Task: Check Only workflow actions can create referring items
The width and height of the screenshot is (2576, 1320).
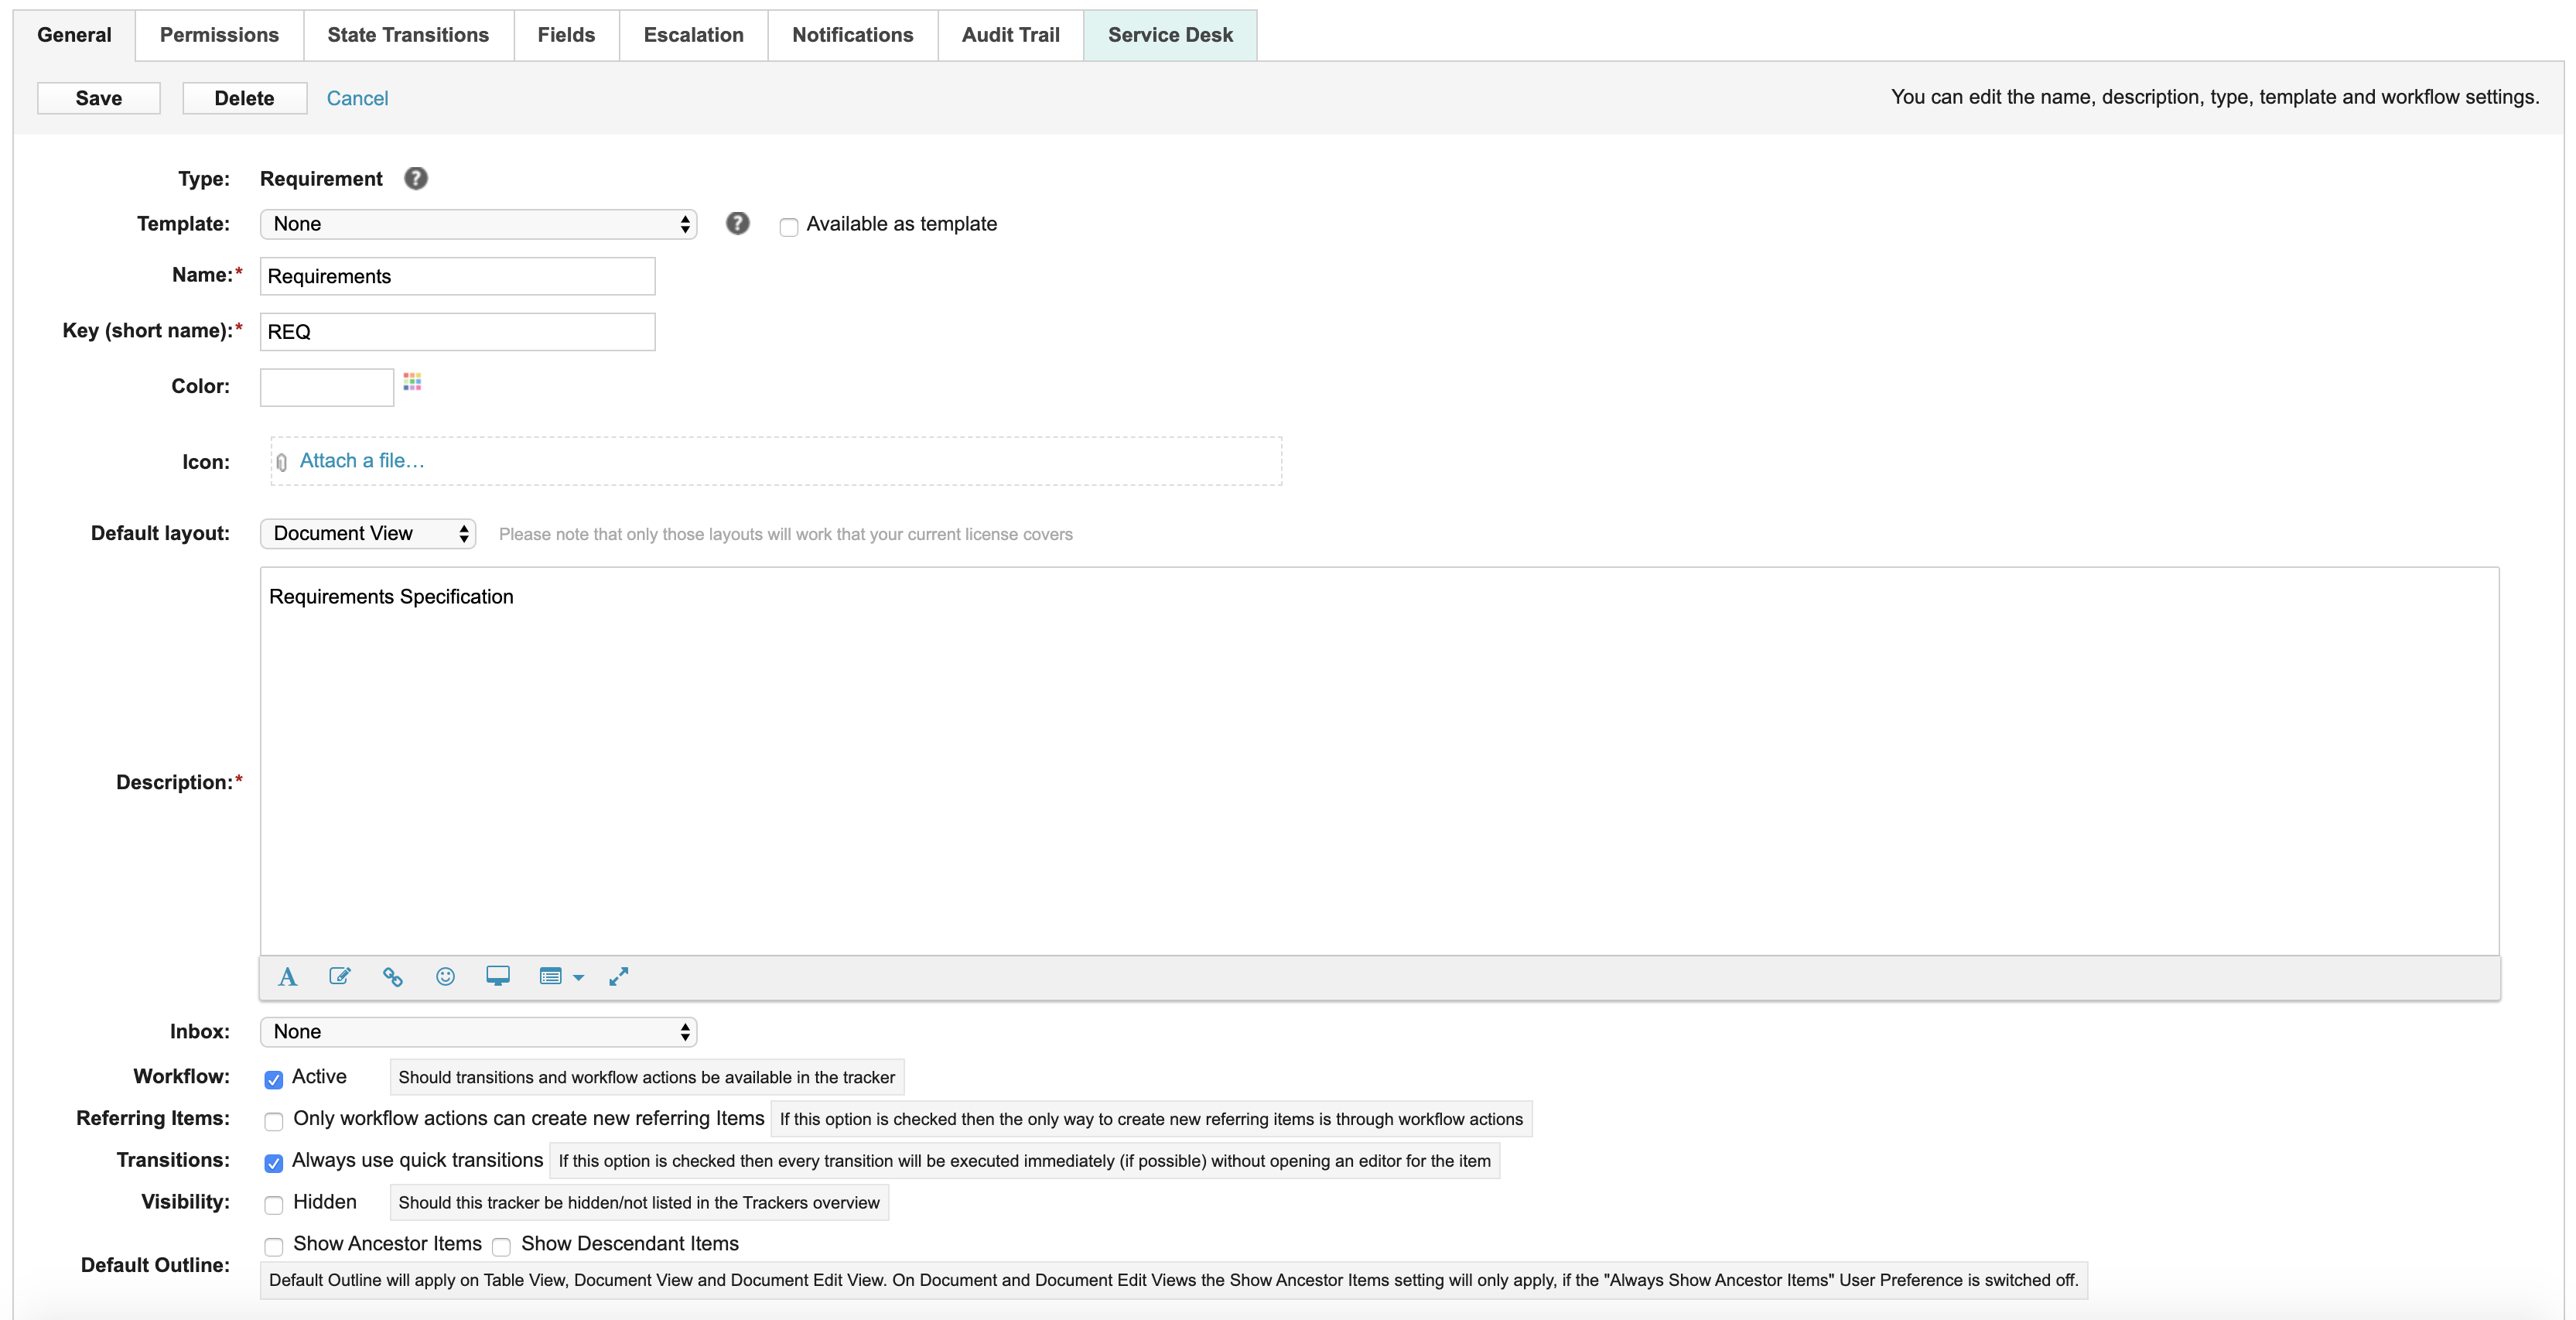Action: (x=273, y=1121)
